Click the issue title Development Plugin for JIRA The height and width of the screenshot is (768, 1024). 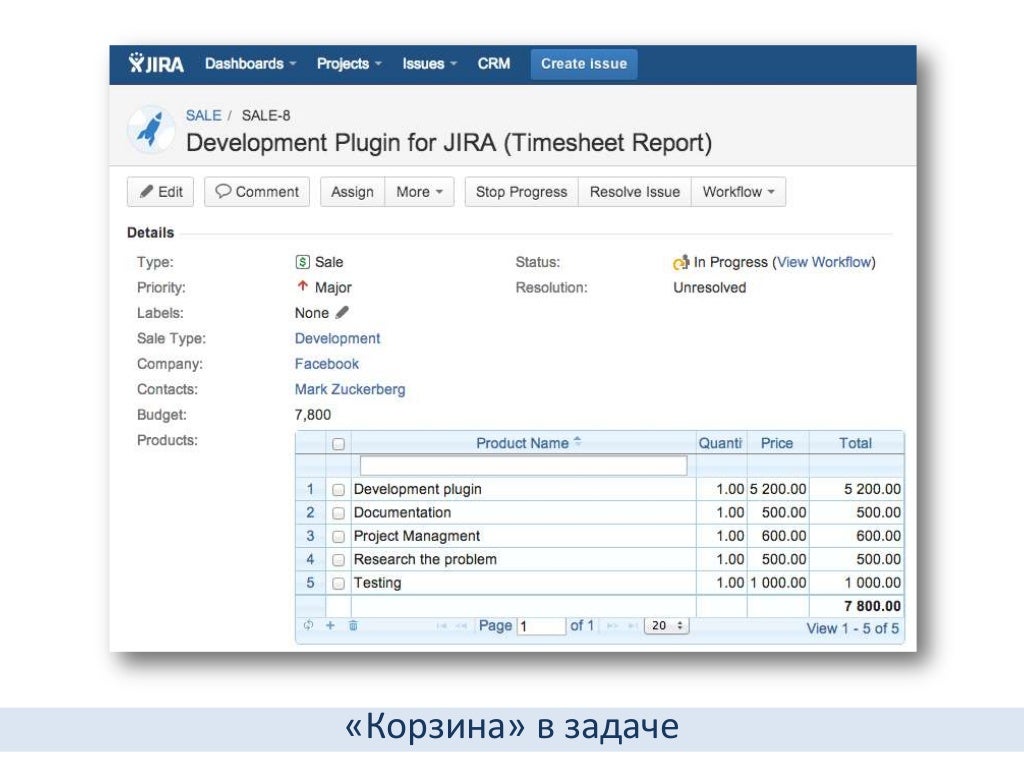click(449, 142)
